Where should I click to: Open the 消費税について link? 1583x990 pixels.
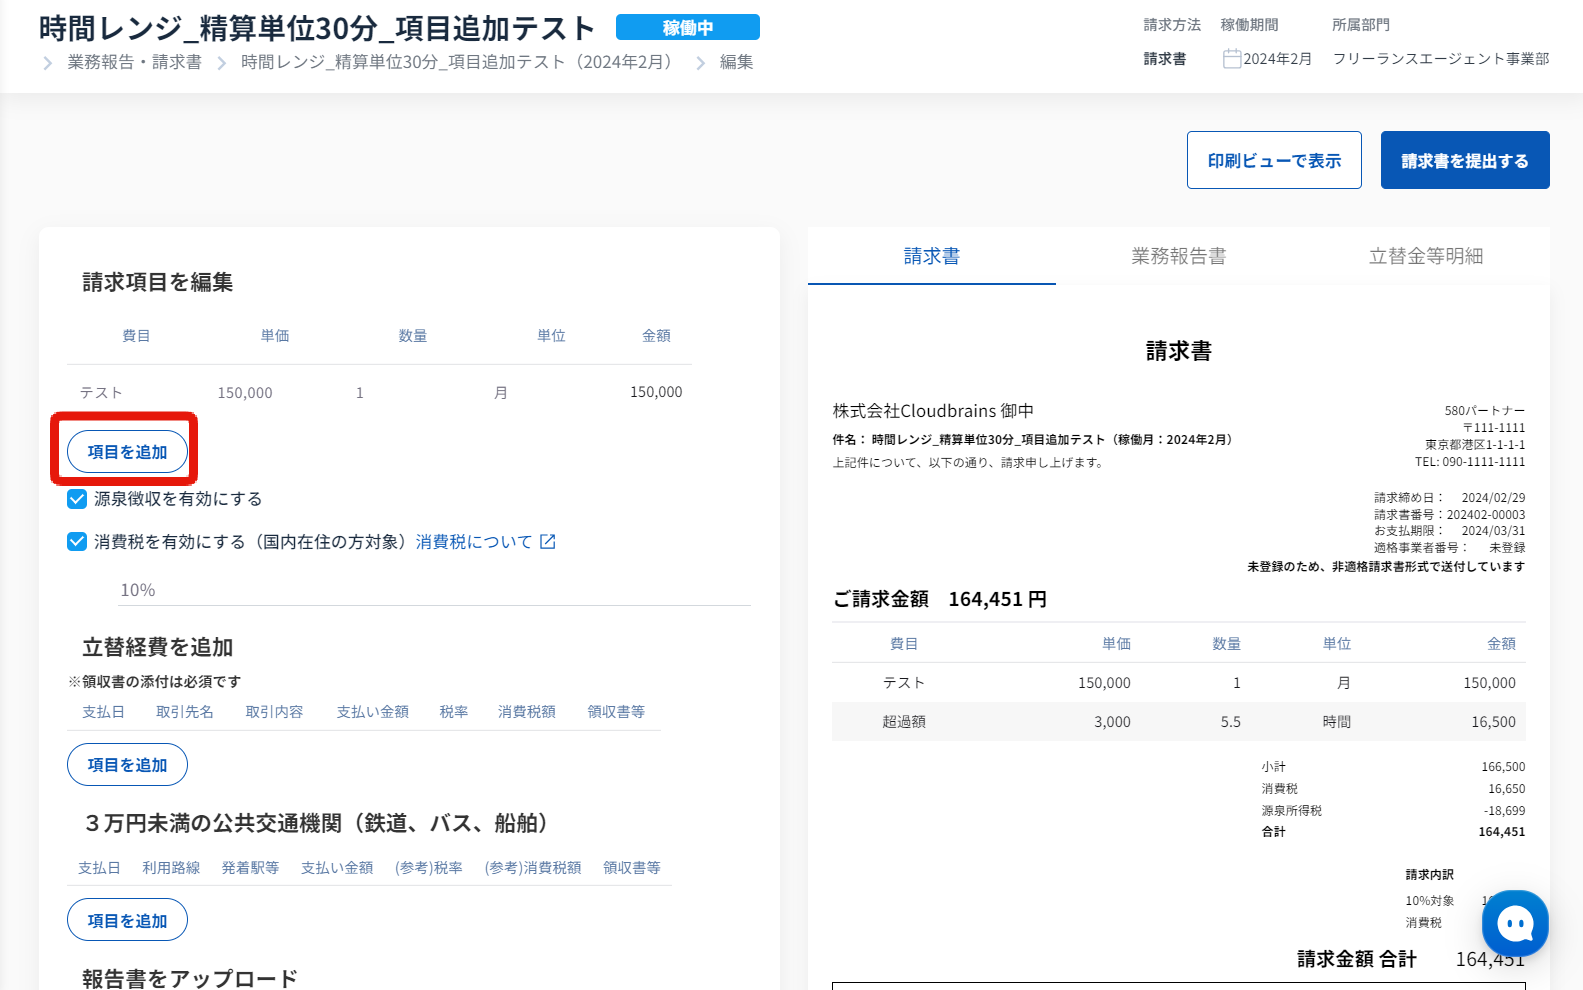[474, 542]
